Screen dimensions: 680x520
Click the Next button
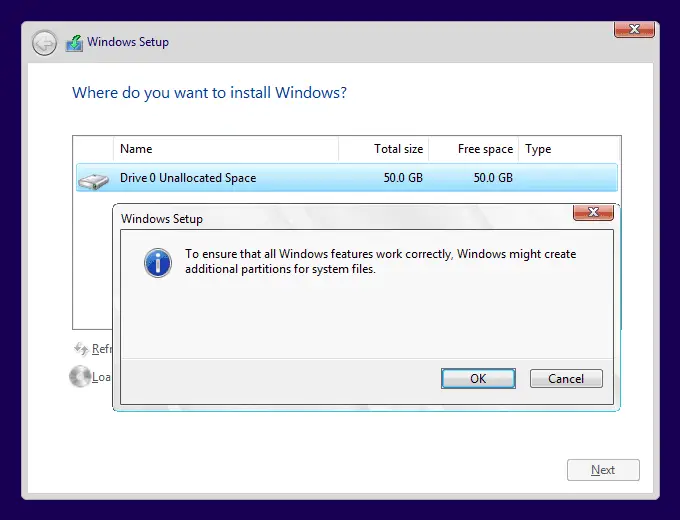[x=603, y=470]
